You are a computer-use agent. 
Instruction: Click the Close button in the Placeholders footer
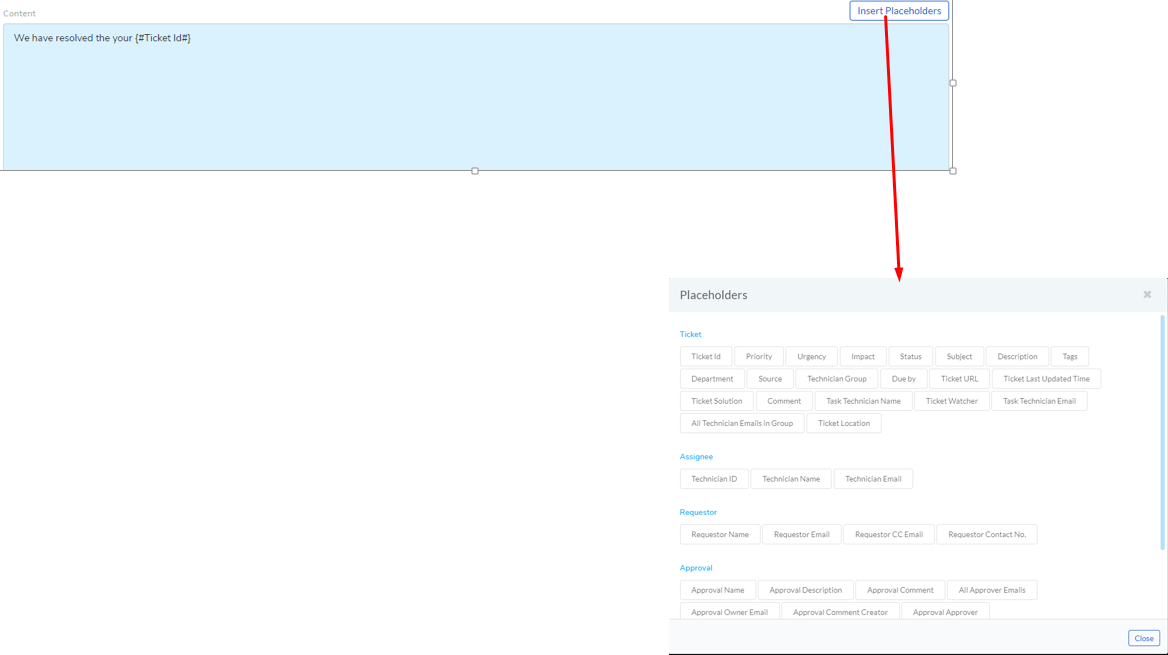click(1143, 639)
